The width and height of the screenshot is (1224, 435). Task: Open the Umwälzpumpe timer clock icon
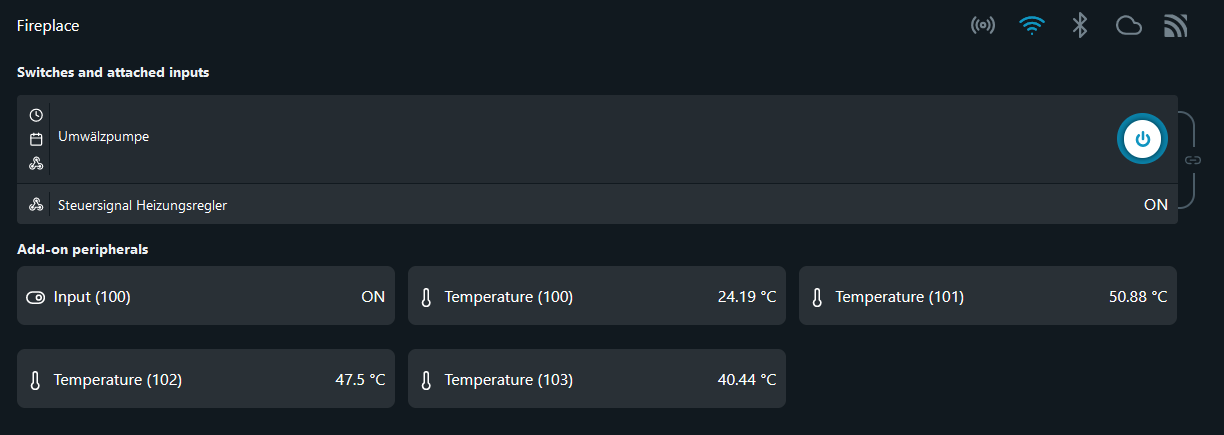(36, 115)
